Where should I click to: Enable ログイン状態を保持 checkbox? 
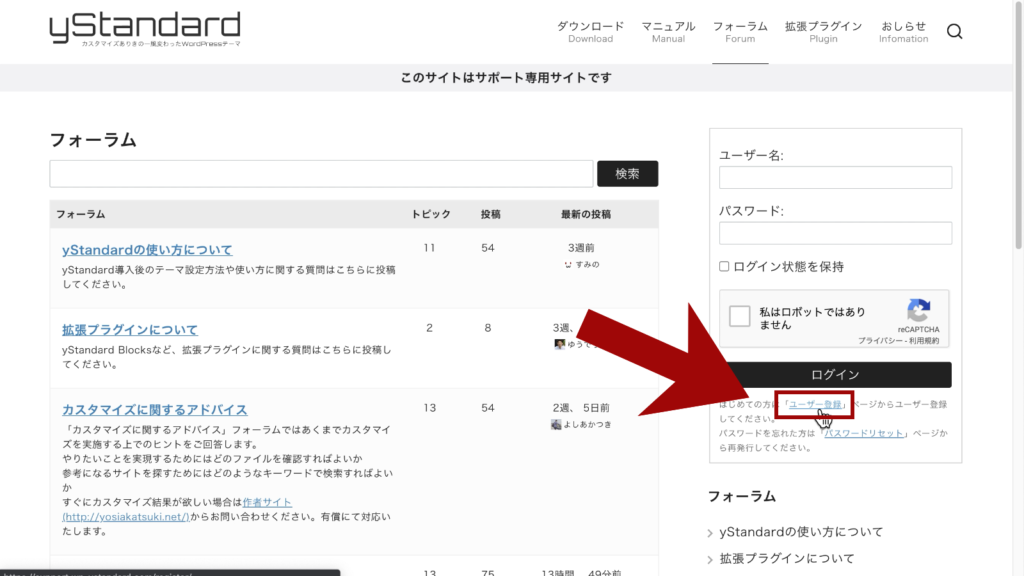[724, 267]
